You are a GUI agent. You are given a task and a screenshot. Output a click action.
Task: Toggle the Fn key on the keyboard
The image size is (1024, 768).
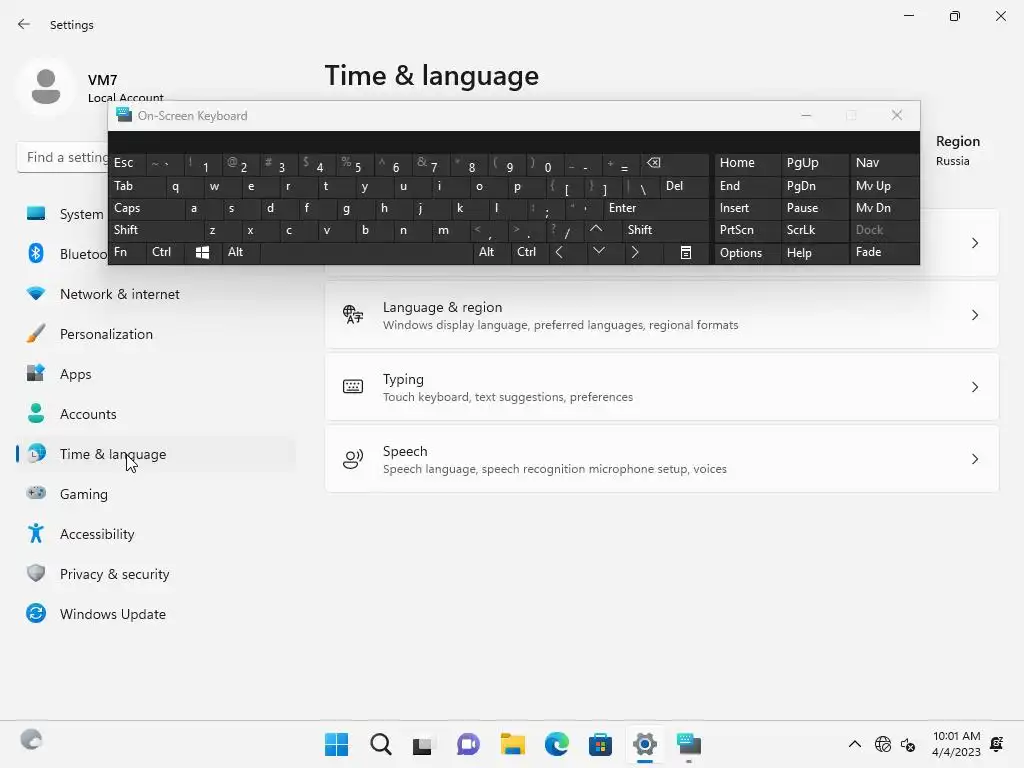pos(127,252)
